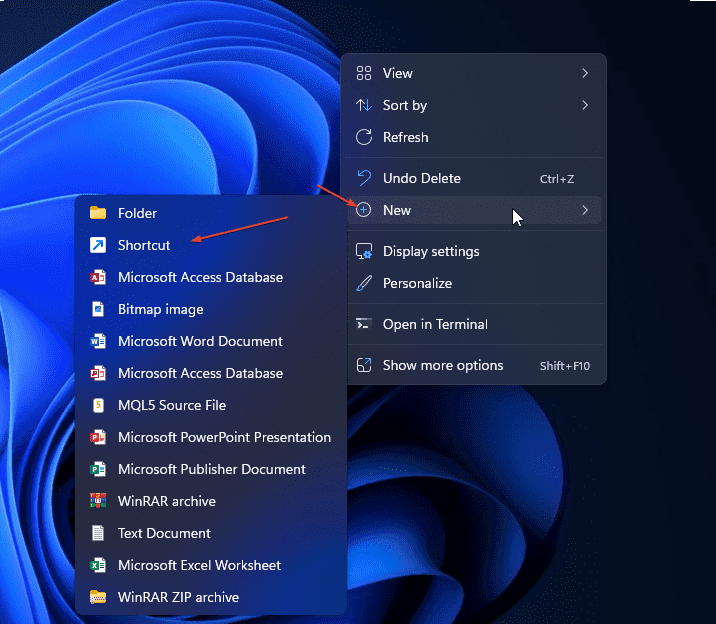
Task: Create a new WinRAR ZIP archive
Action: [x=178, y=597]
